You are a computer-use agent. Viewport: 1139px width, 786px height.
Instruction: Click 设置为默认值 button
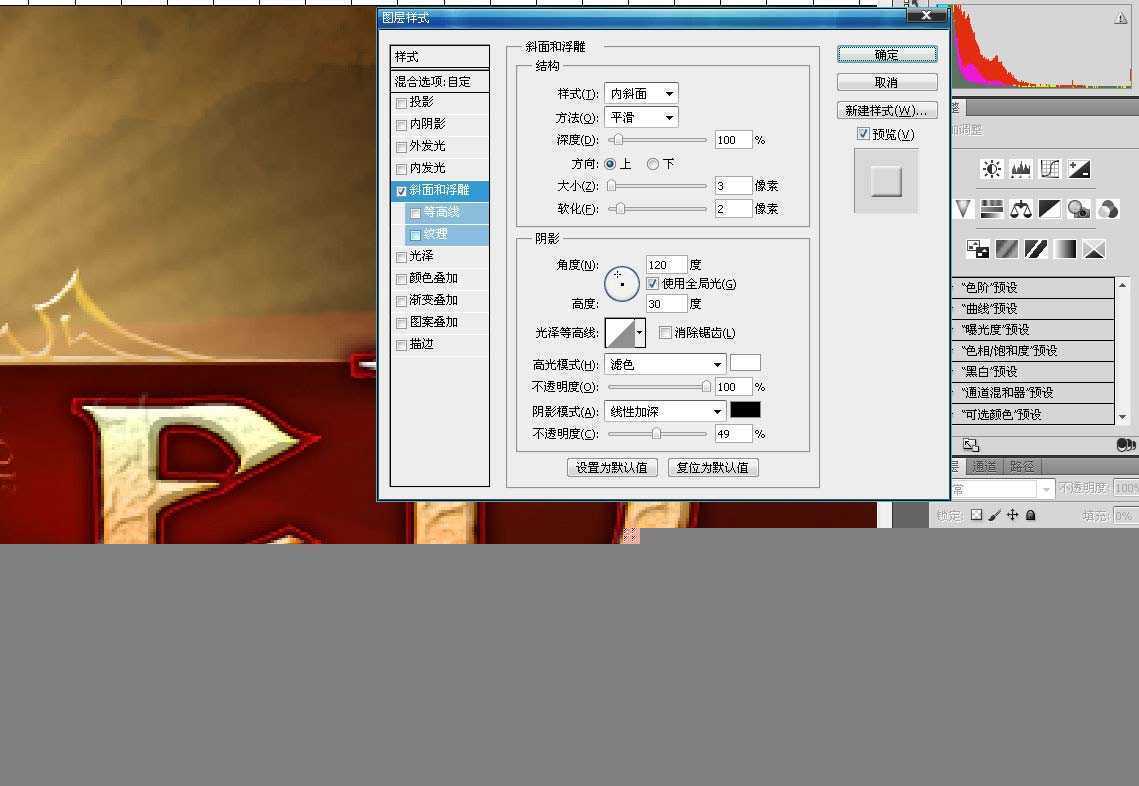(612, 467)
